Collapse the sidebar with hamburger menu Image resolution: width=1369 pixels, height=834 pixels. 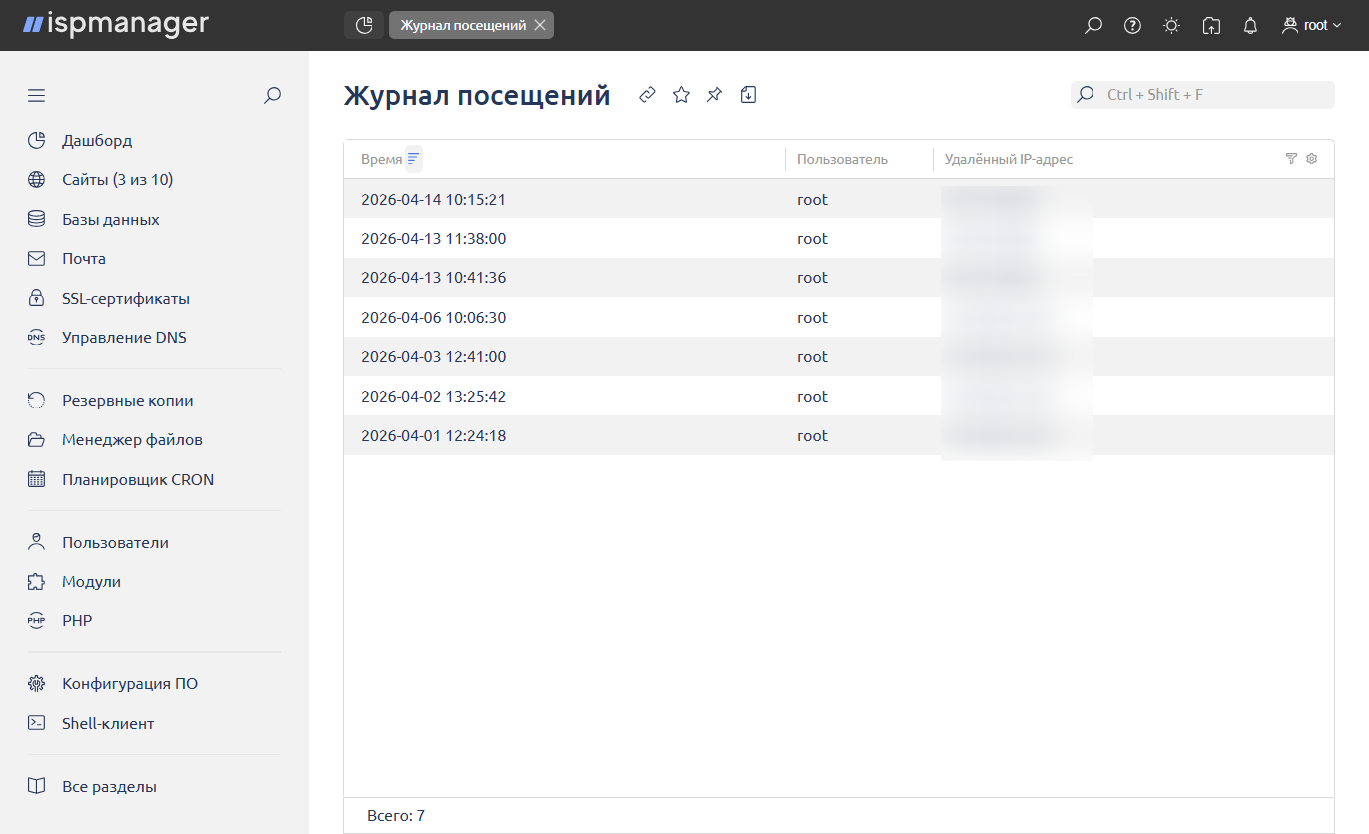pos(37,96)
